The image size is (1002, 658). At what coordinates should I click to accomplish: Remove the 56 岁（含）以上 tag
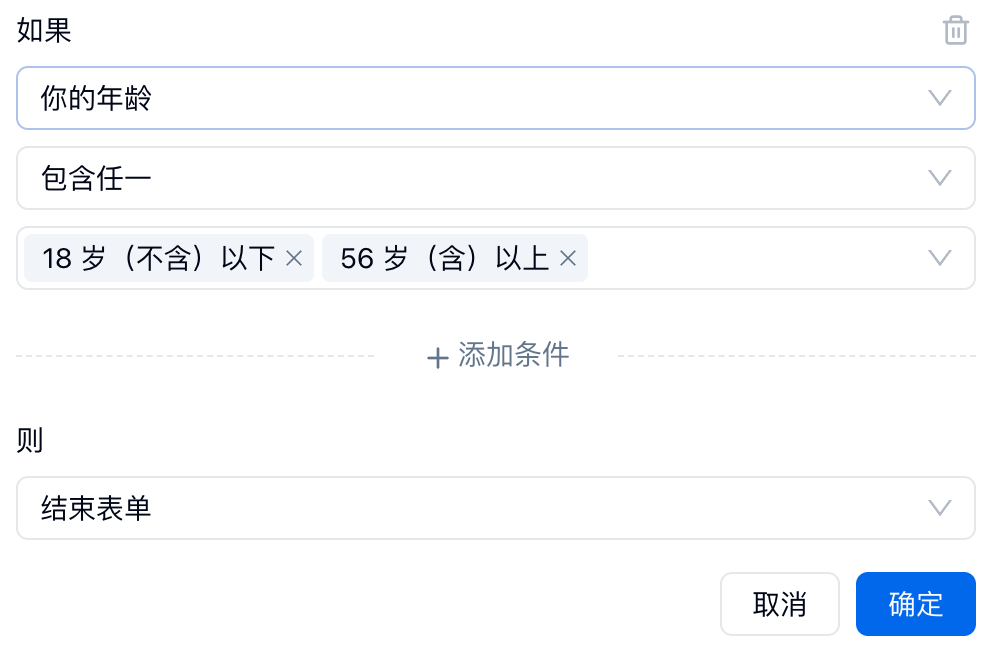click(x=568, y=258)
